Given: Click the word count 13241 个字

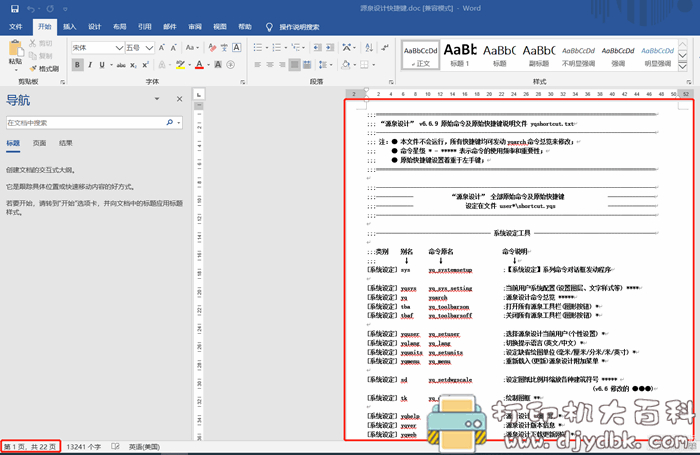Looking at the screenshot, I should coord(83,447).
